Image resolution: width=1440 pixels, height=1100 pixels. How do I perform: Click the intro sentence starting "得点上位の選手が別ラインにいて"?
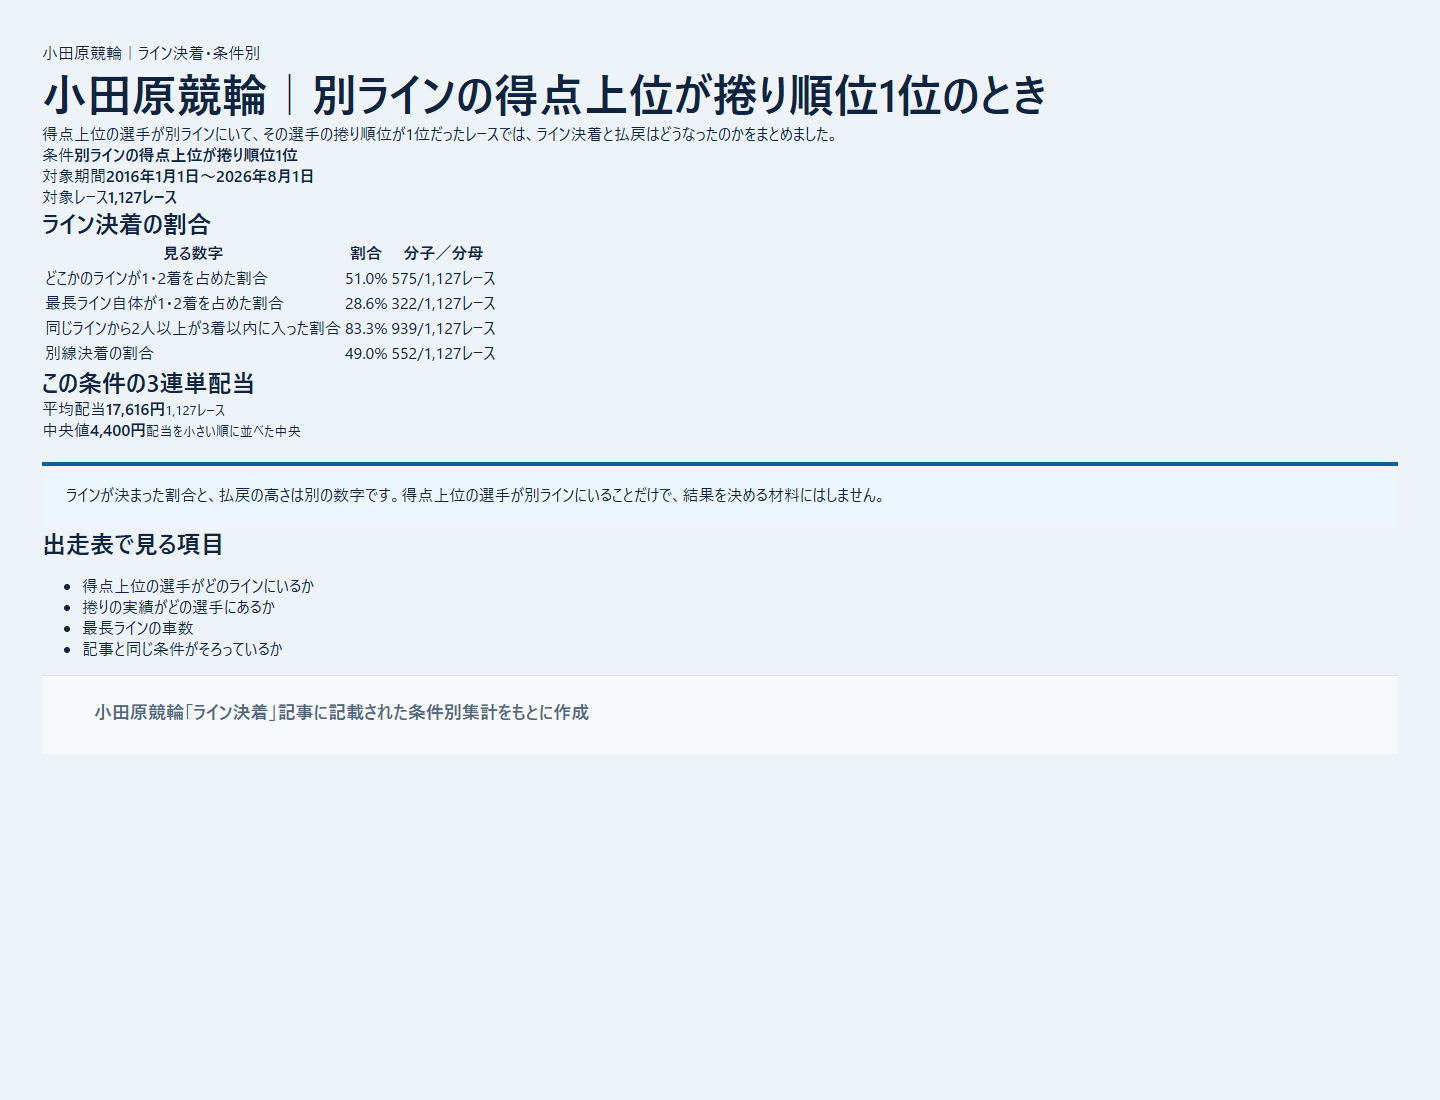point(440,135)
